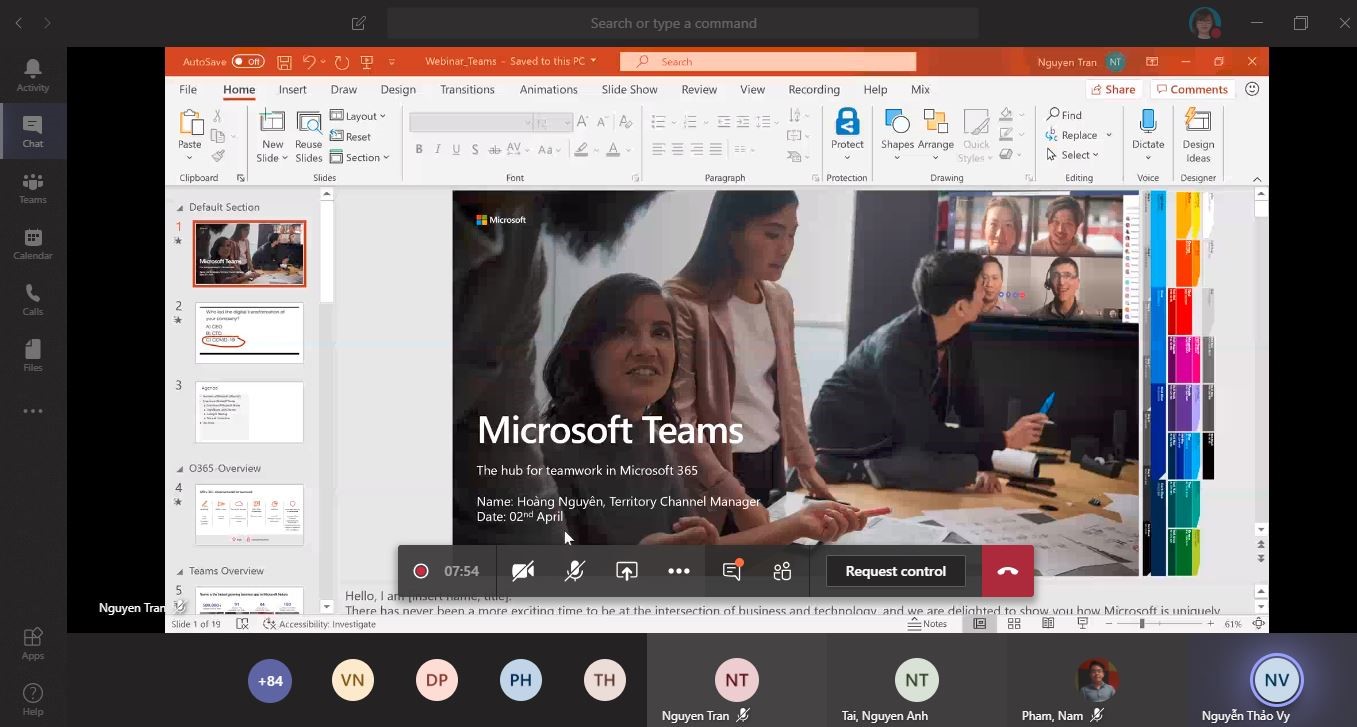Open Activity in Teams sidebar
1357x727 pixels.
click(x=33, y=75)
